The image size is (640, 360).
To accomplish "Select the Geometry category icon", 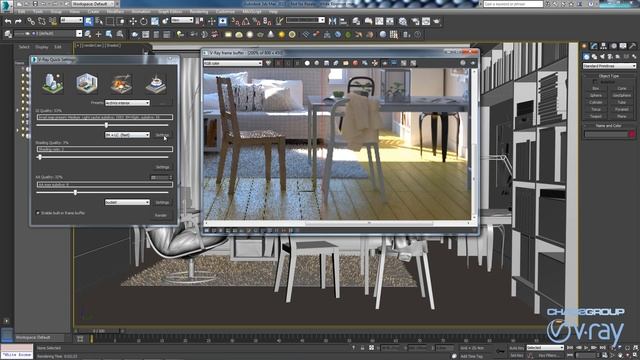I will click(x=587, y=56).
